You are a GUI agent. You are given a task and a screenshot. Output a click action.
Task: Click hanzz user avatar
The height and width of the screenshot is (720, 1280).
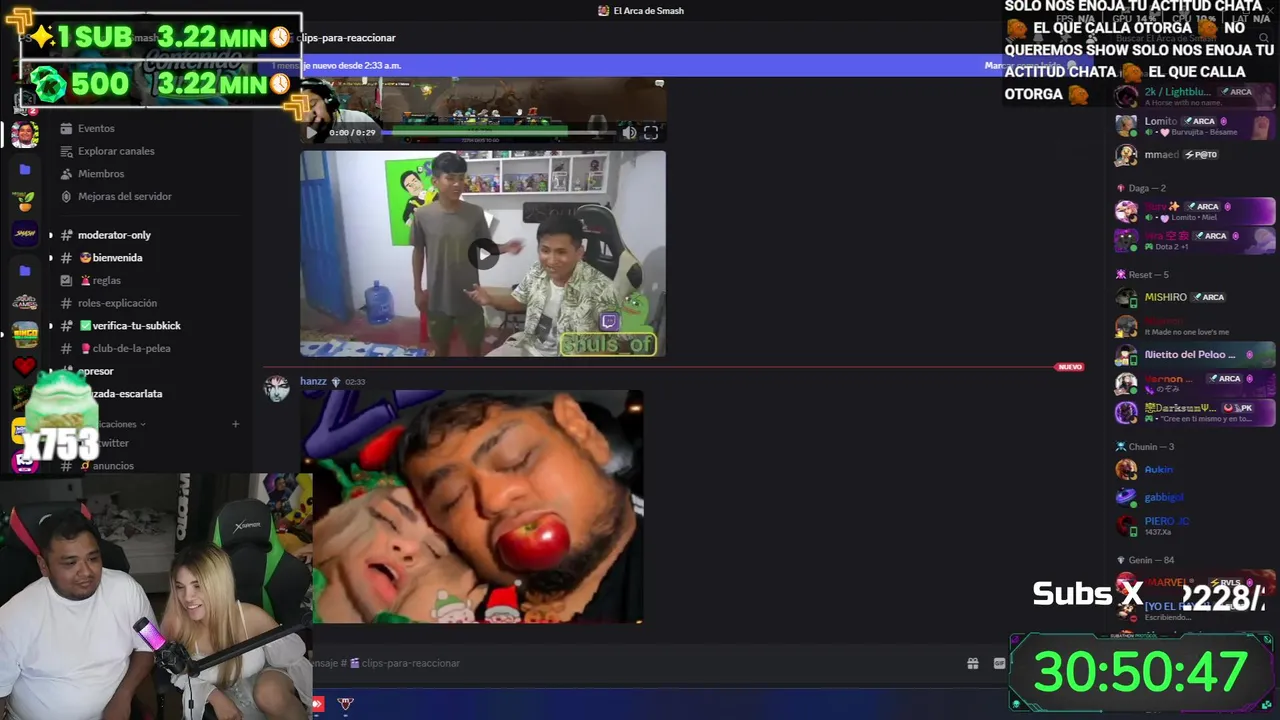[x=277, y=389]
